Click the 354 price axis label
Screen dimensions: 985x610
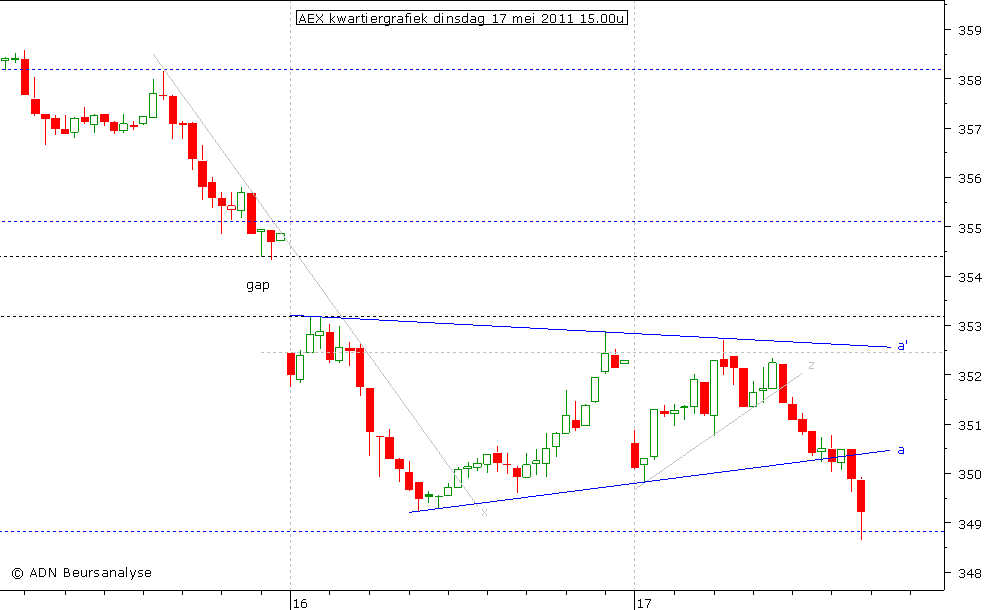(x=969, y=277)
